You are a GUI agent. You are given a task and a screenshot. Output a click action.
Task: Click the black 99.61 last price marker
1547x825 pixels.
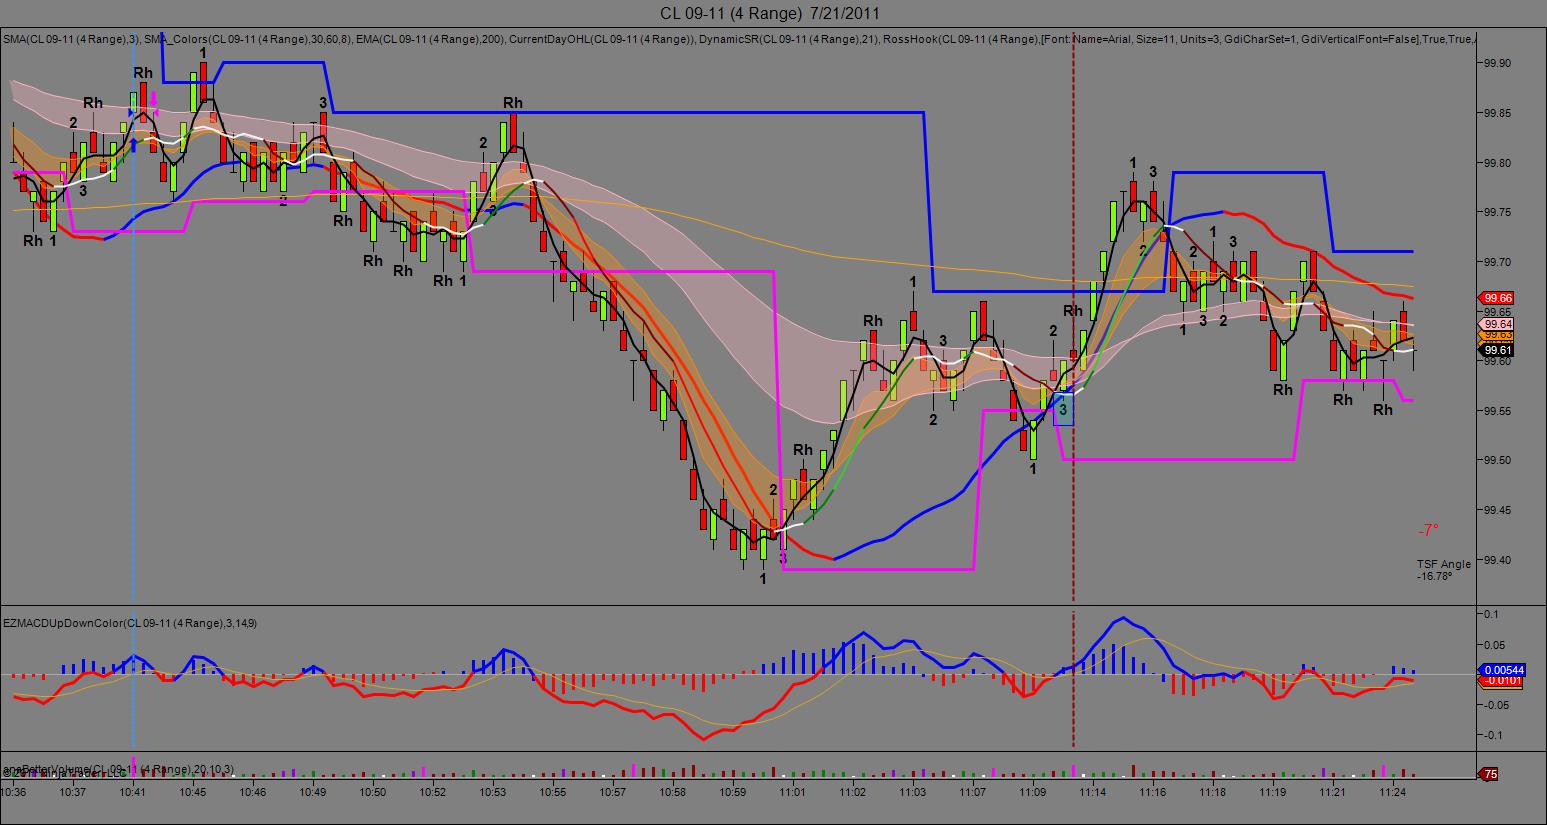pos(1497,350)
